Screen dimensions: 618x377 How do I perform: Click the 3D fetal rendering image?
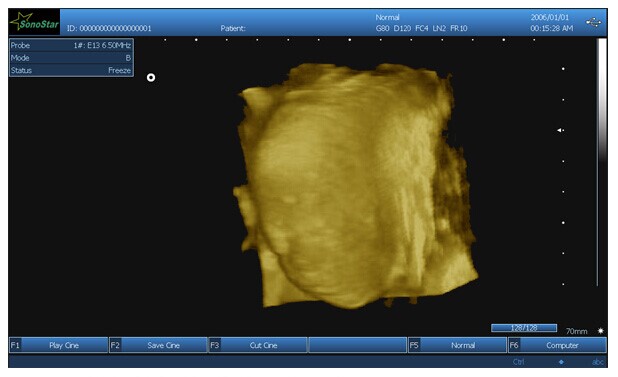tap(355, 185)
